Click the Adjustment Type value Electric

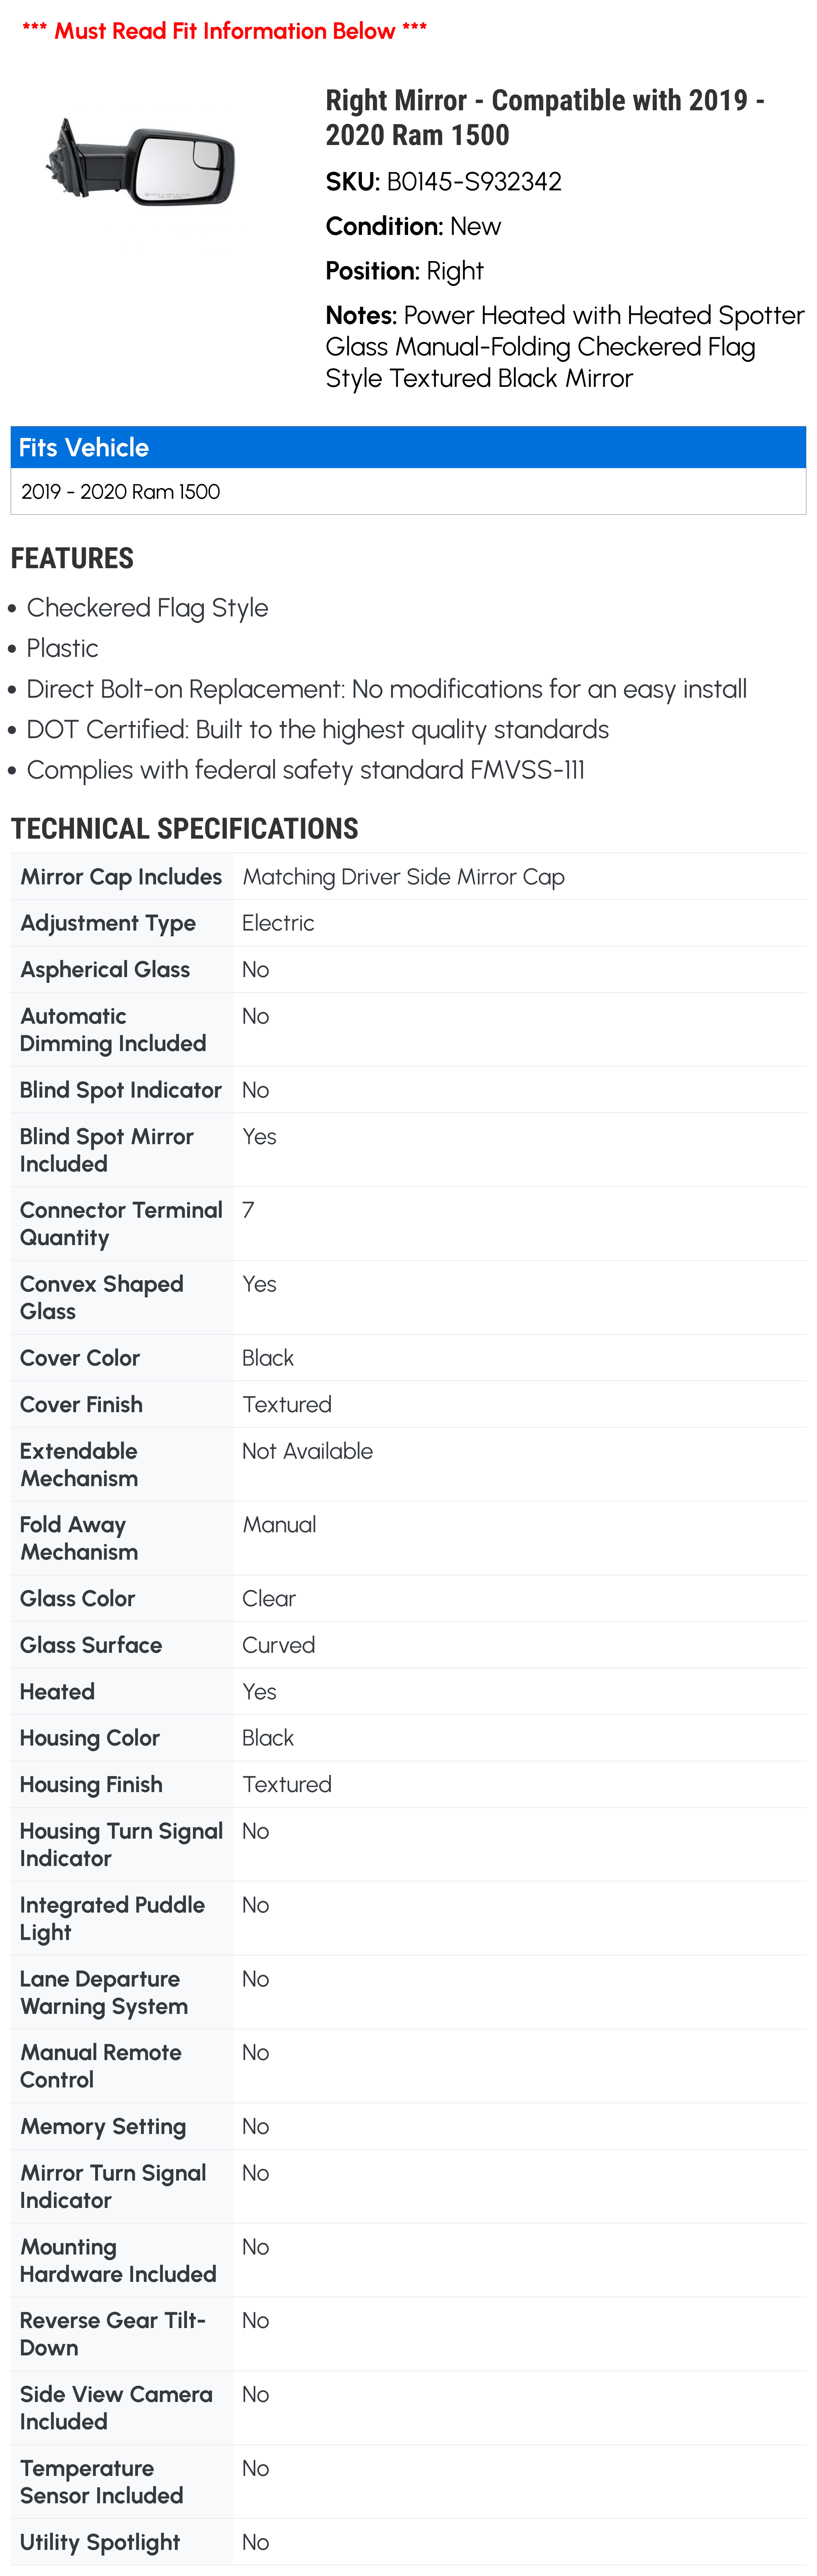pyautogui.click(x=278, y=923)
